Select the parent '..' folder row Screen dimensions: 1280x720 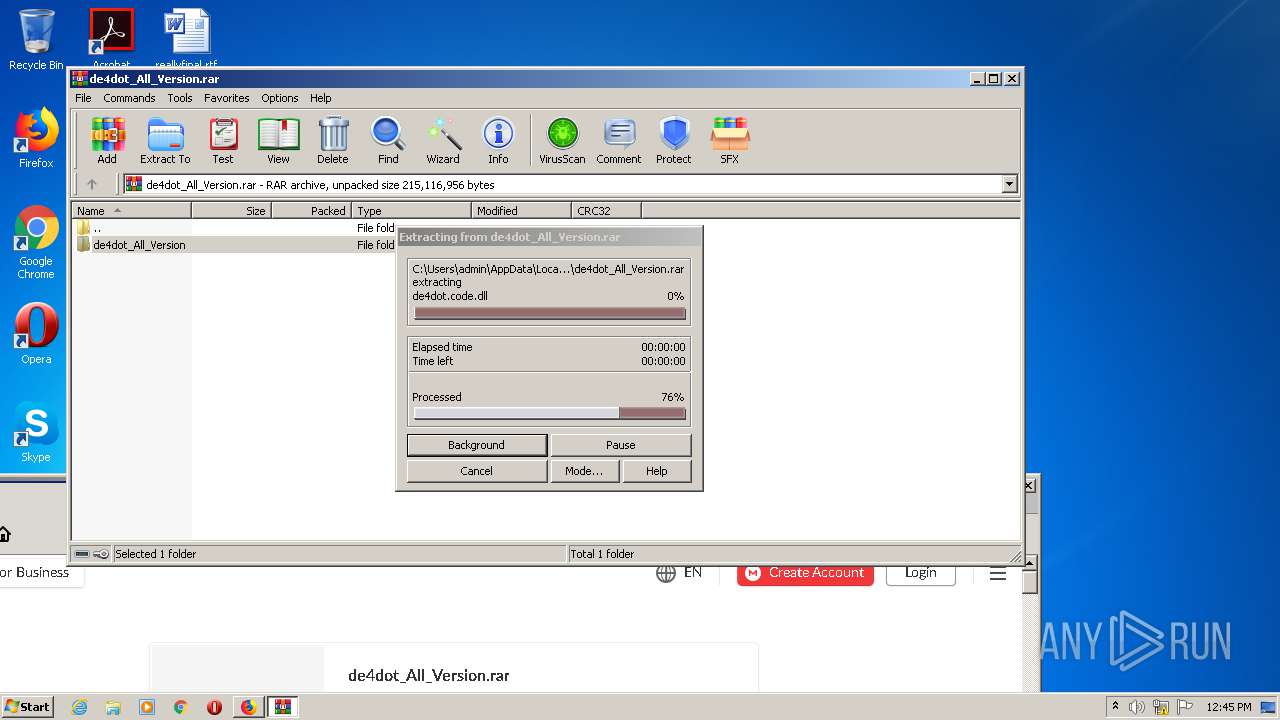point(234,228)
